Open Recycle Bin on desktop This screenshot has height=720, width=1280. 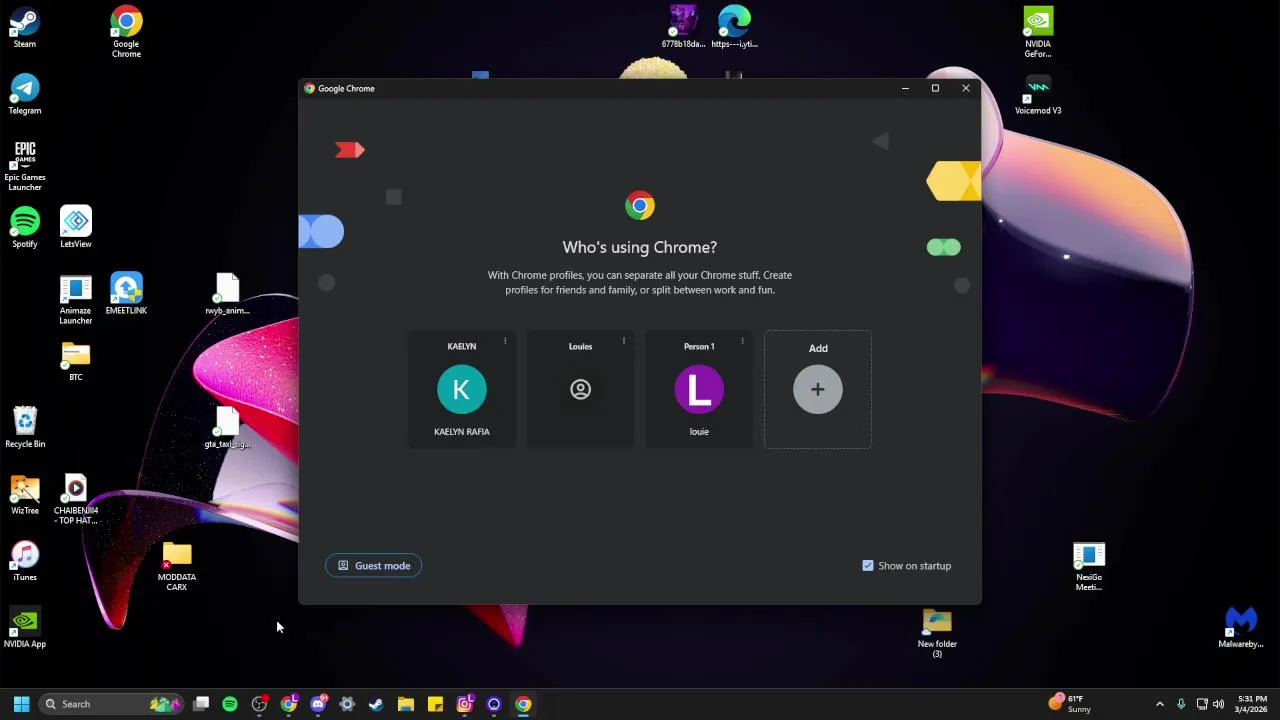[25, 428]
